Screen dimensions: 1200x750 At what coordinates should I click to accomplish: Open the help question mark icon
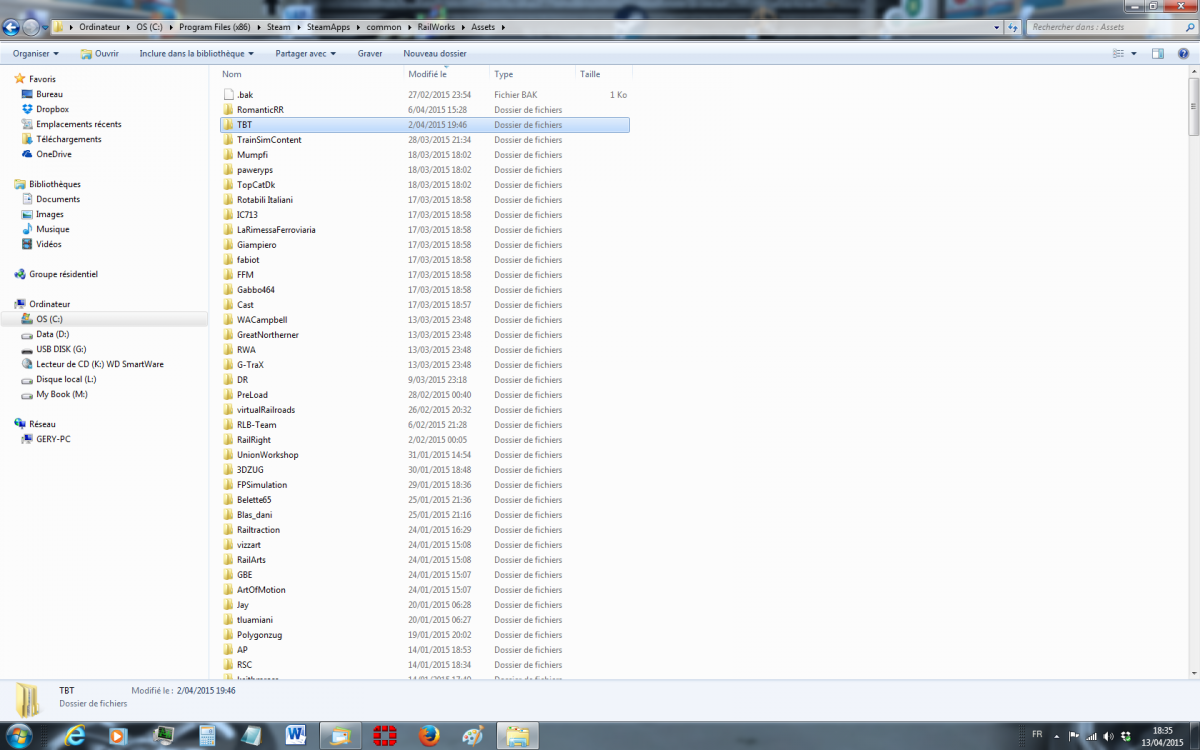1181,53
